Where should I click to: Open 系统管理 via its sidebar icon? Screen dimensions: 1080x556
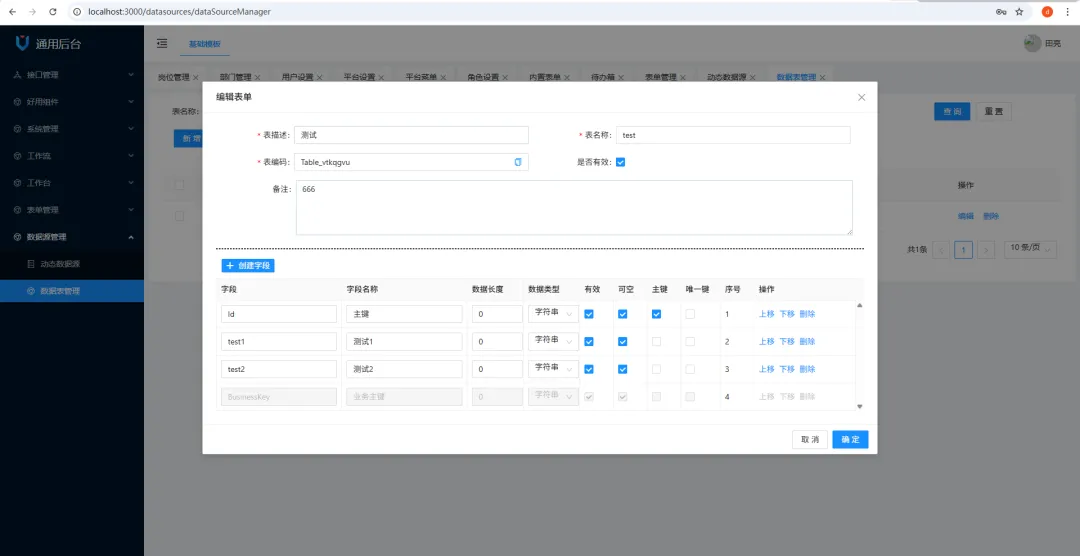coord(18,129)
